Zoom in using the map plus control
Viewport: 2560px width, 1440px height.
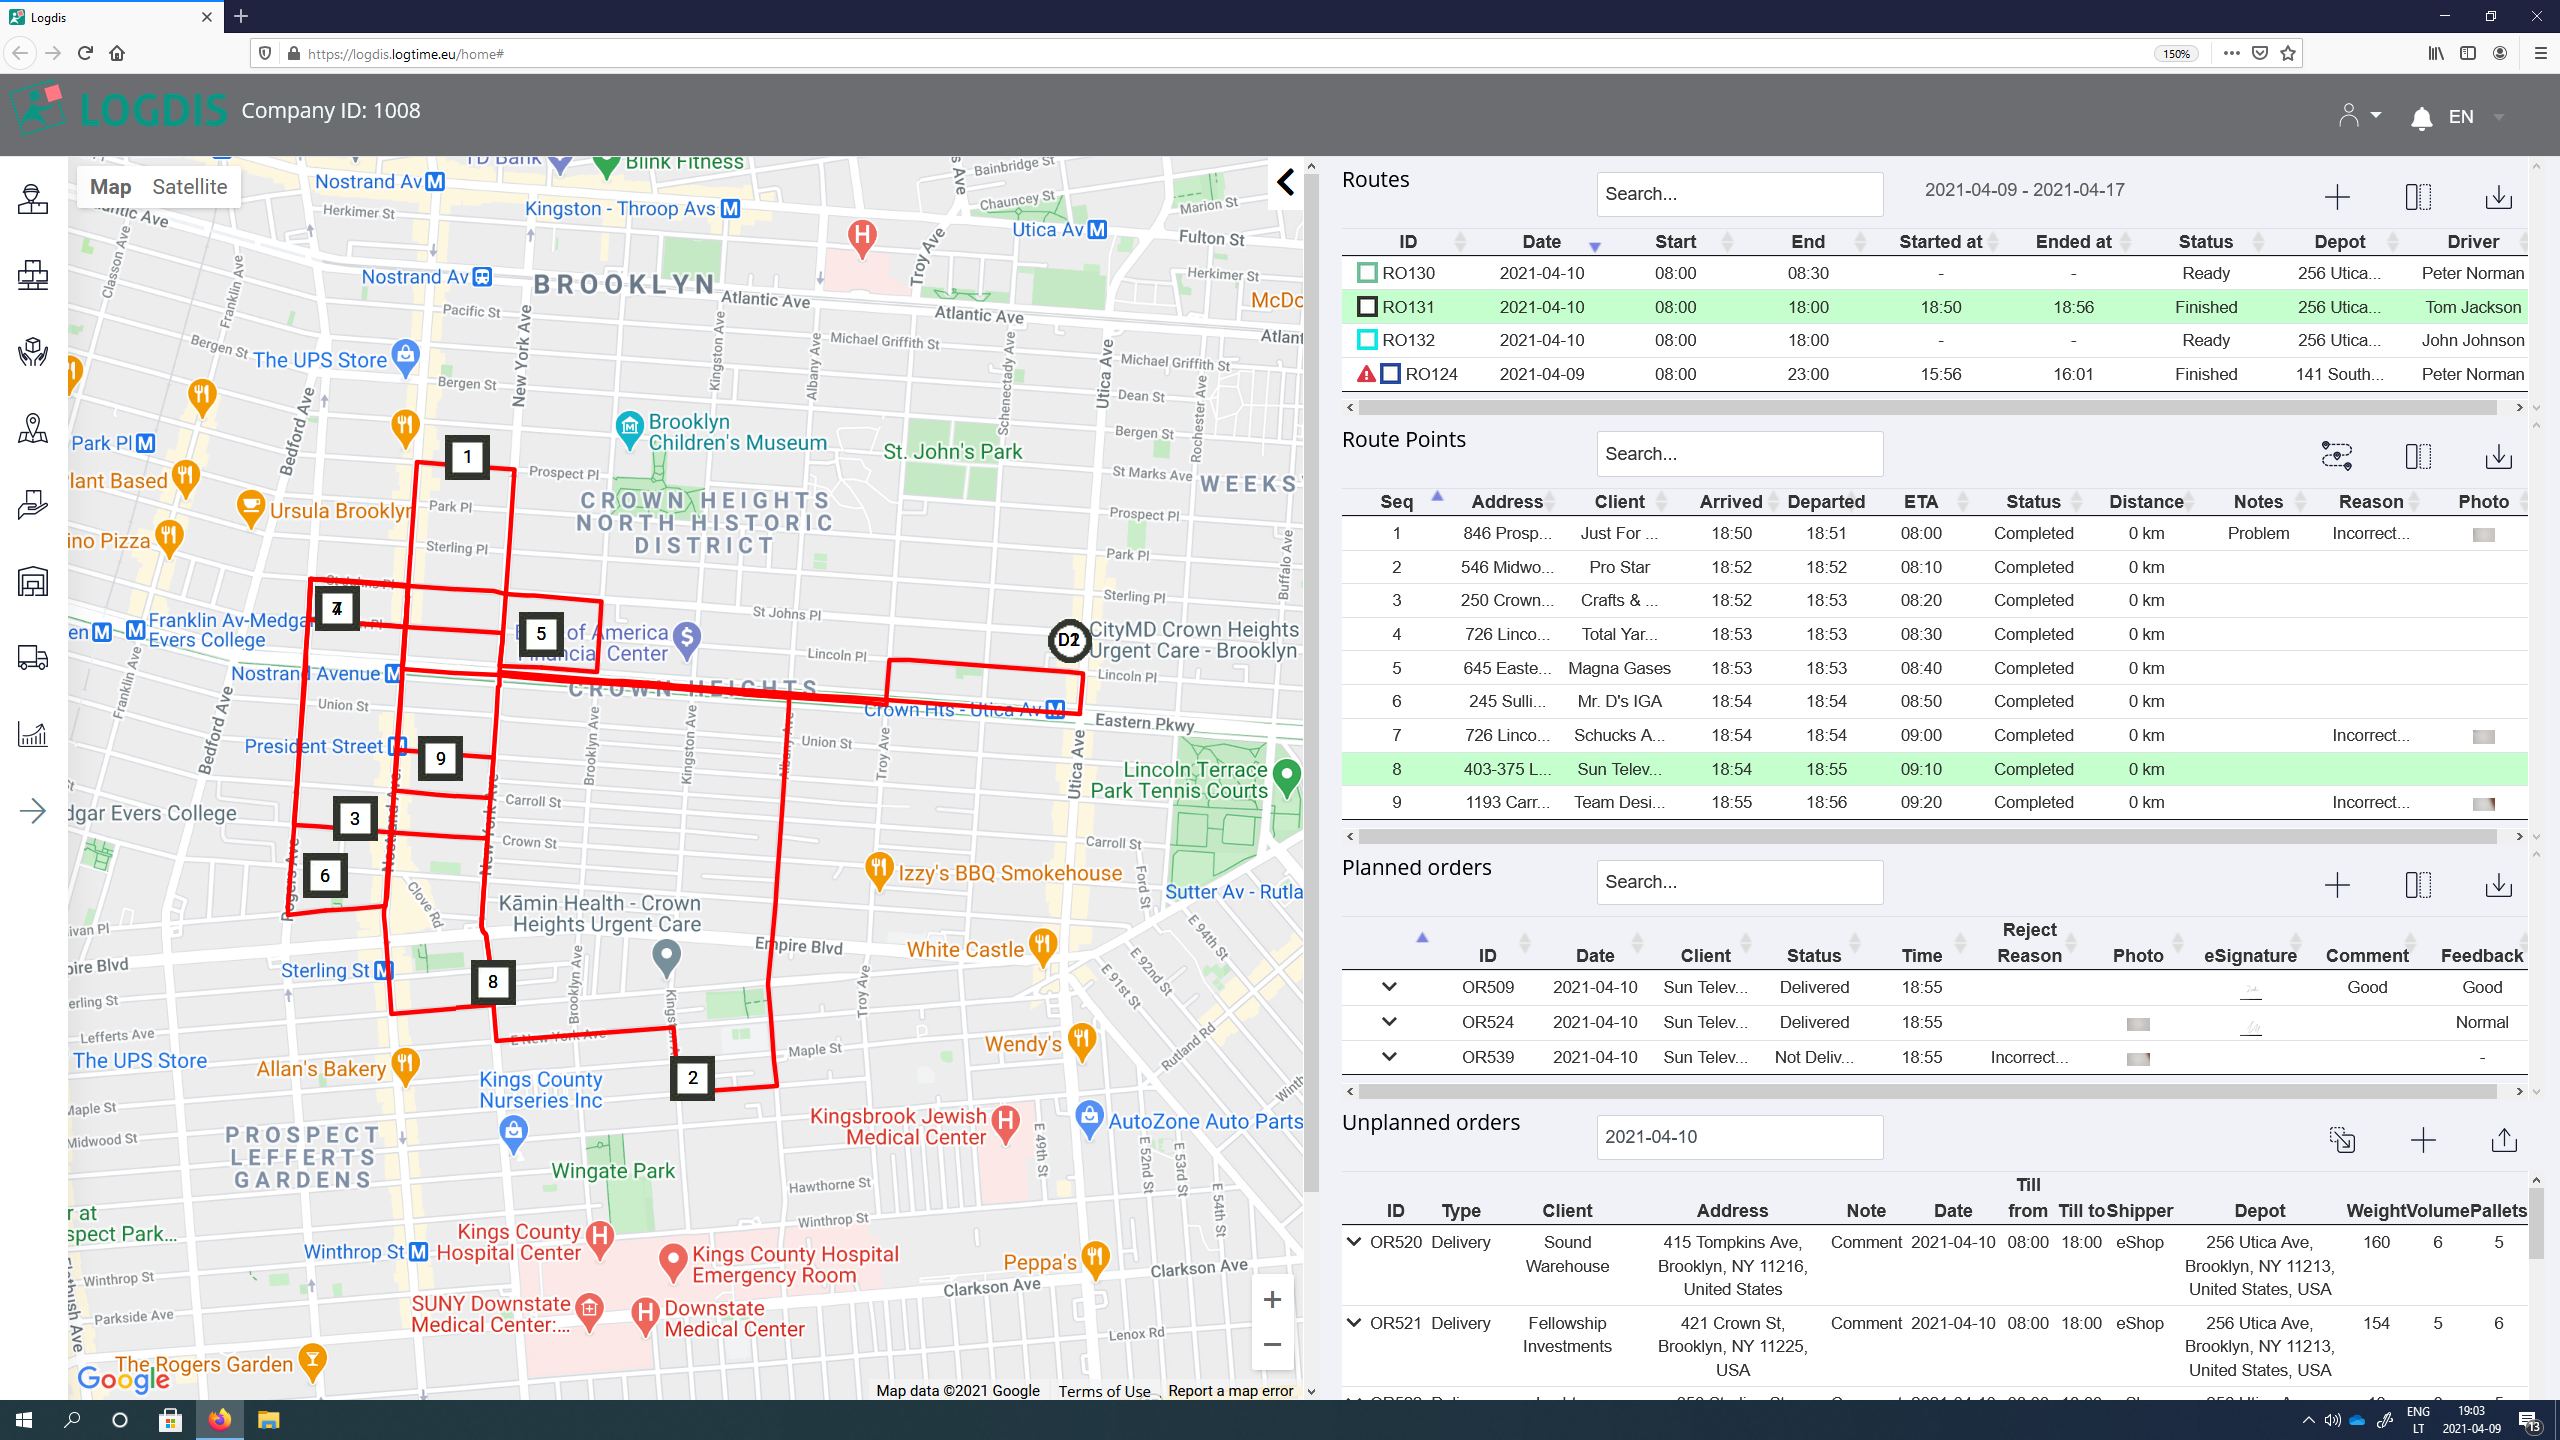pyautogui.click(x=1272, y=1298)
